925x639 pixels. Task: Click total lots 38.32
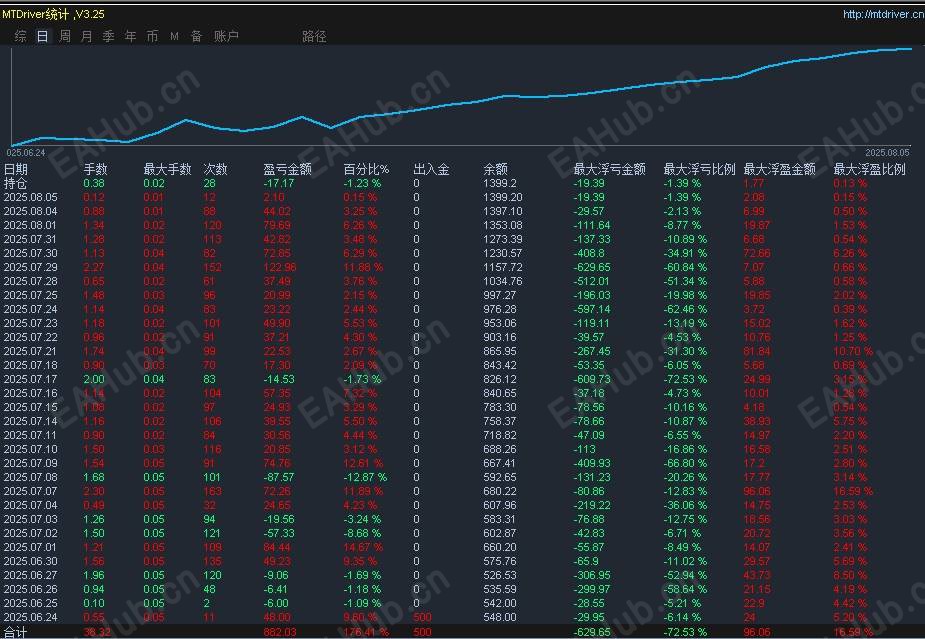point(96,633)
